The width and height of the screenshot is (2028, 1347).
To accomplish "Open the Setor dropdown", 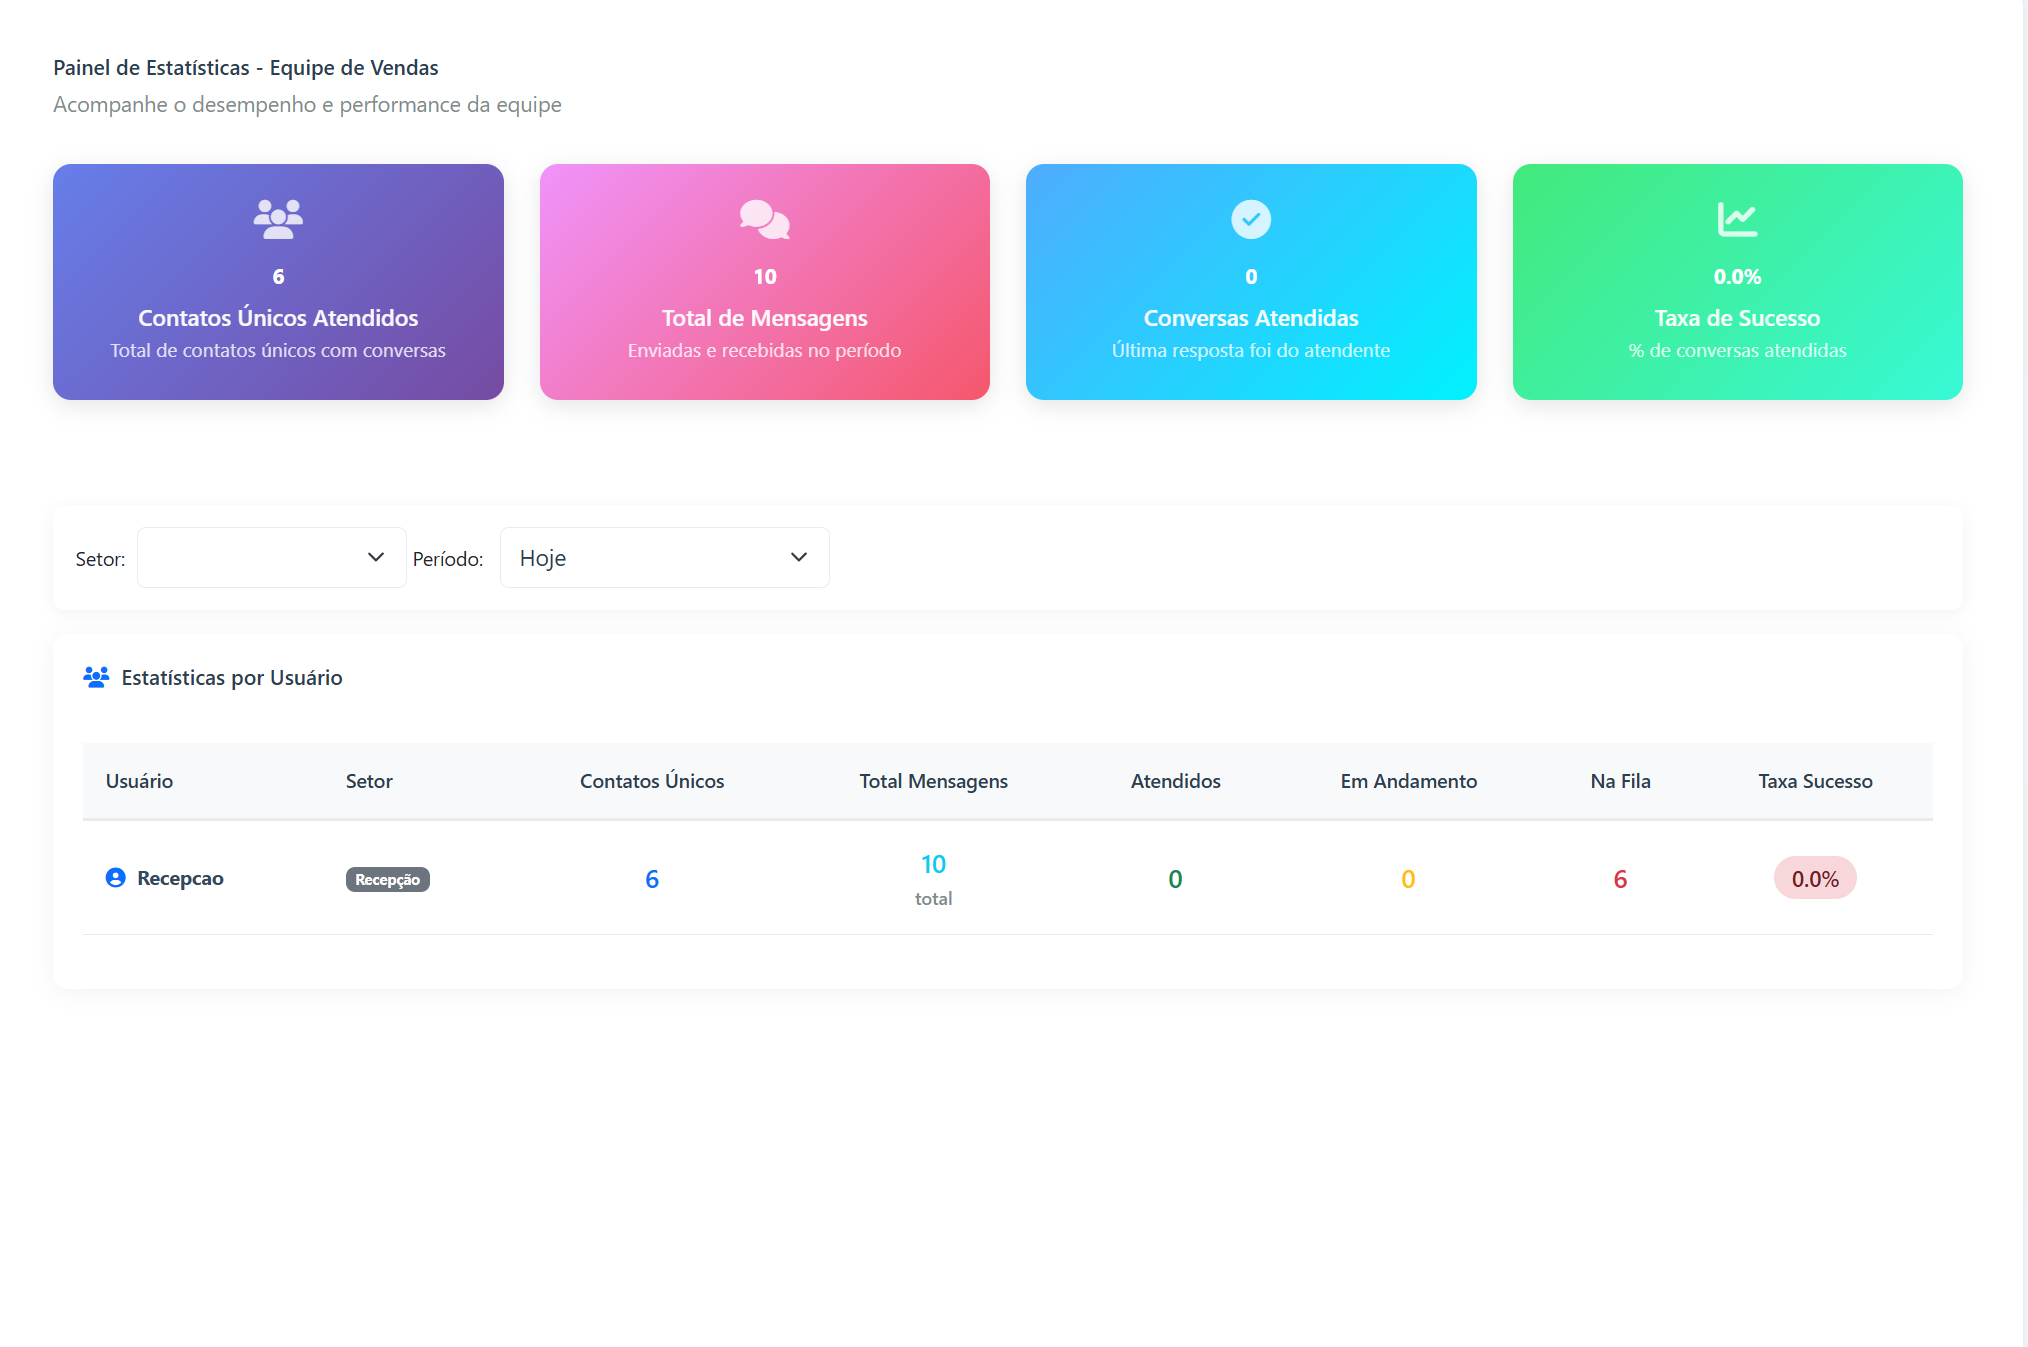I will coord(271,557).
